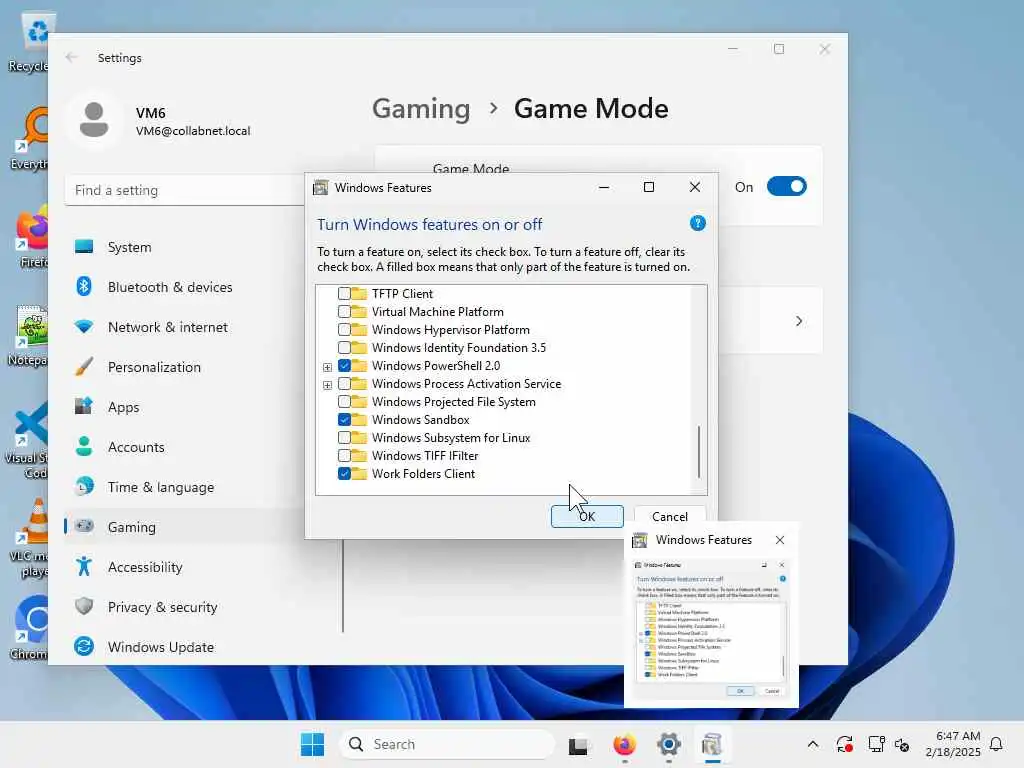Click the VM6 user avatar picture
1024x768 pixels.
(94, 120)
